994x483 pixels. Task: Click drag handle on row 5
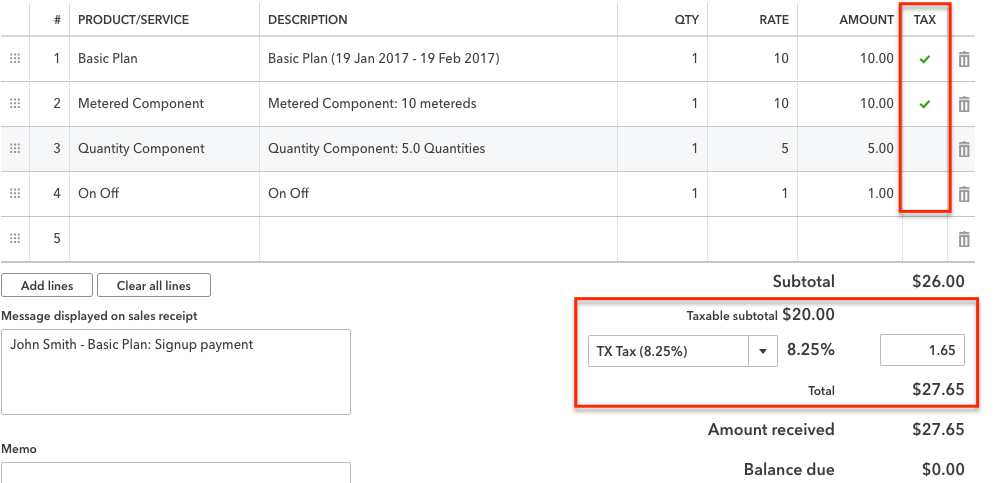(15, 238)
